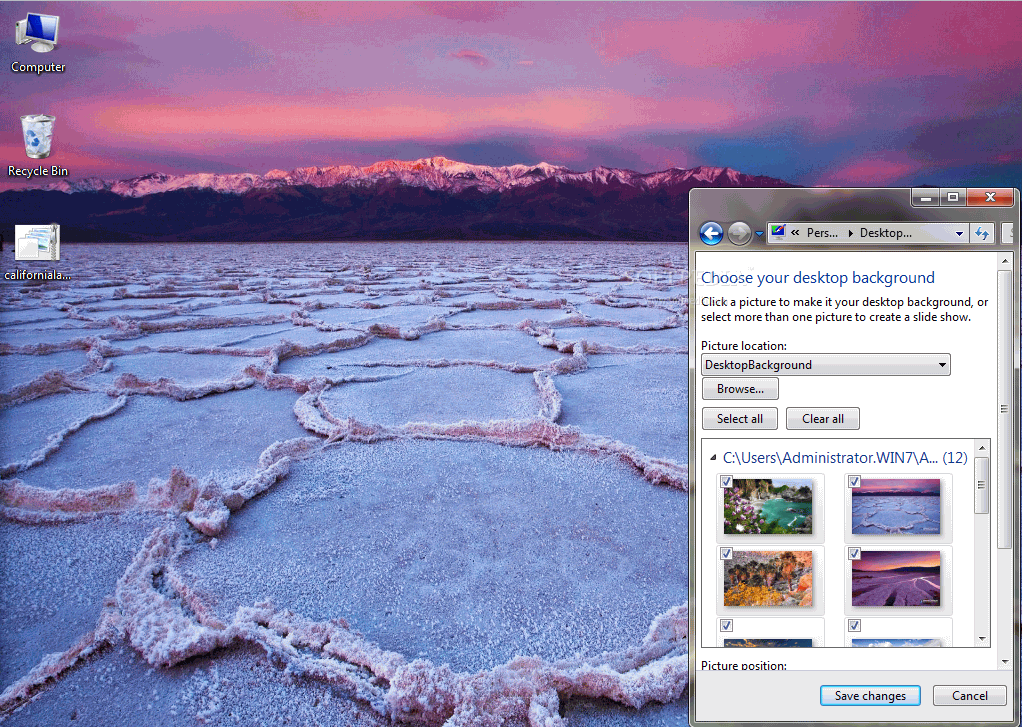Click the Desktop... breadcrumb segment
1022x727 pixels.
886,233
